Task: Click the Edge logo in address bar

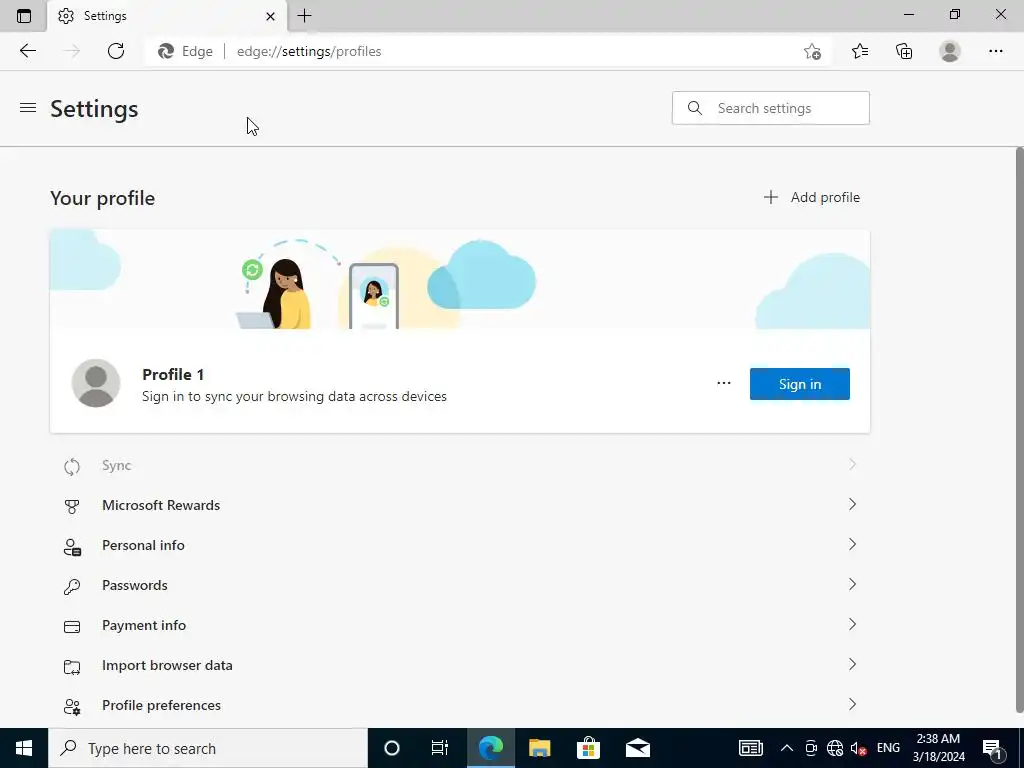Action: click(166, 51)
